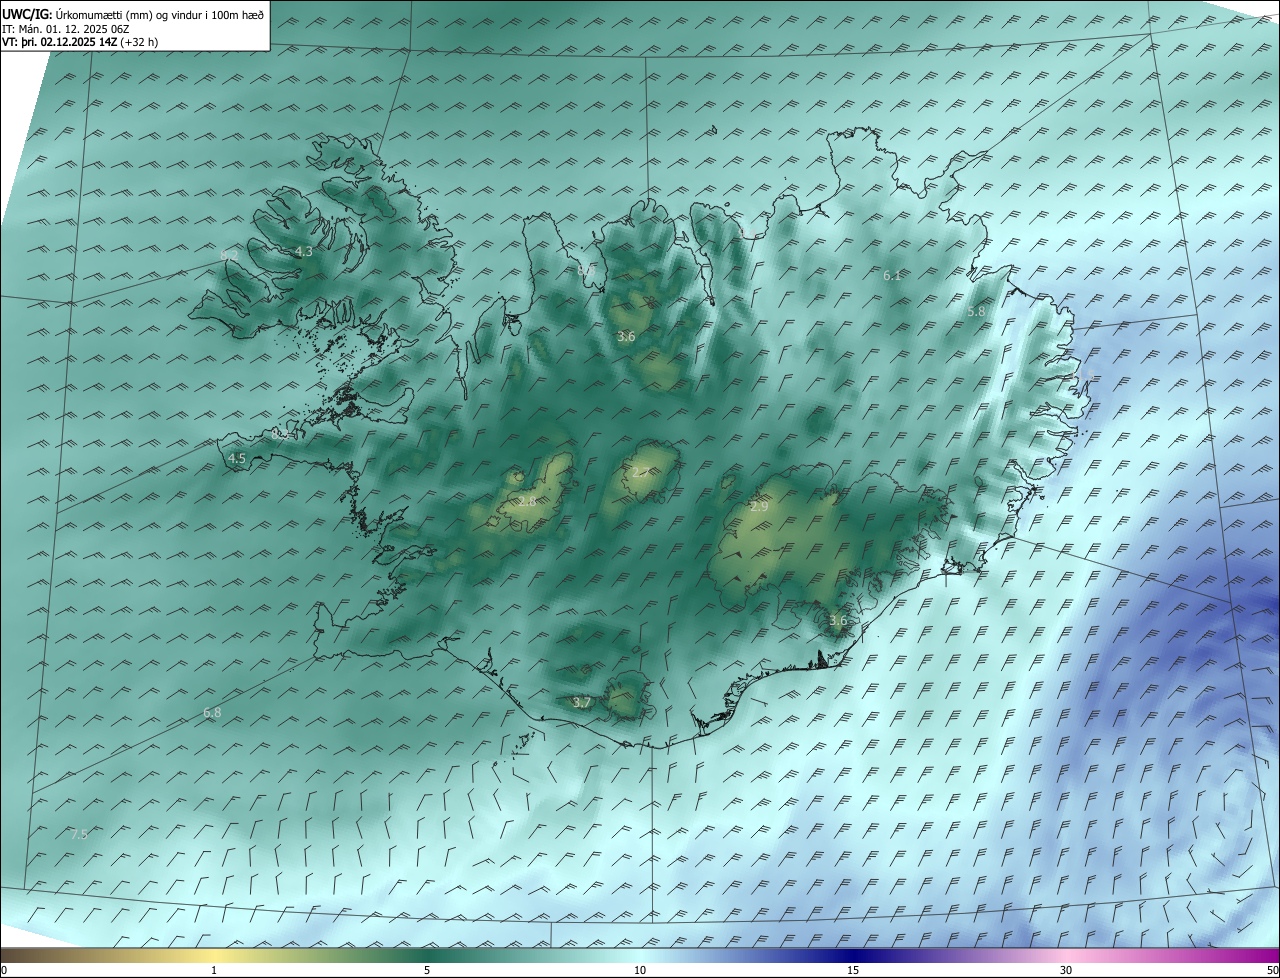
Task: Click the '4.3' value over the Westfjords
Action: (x=304, y=252)
